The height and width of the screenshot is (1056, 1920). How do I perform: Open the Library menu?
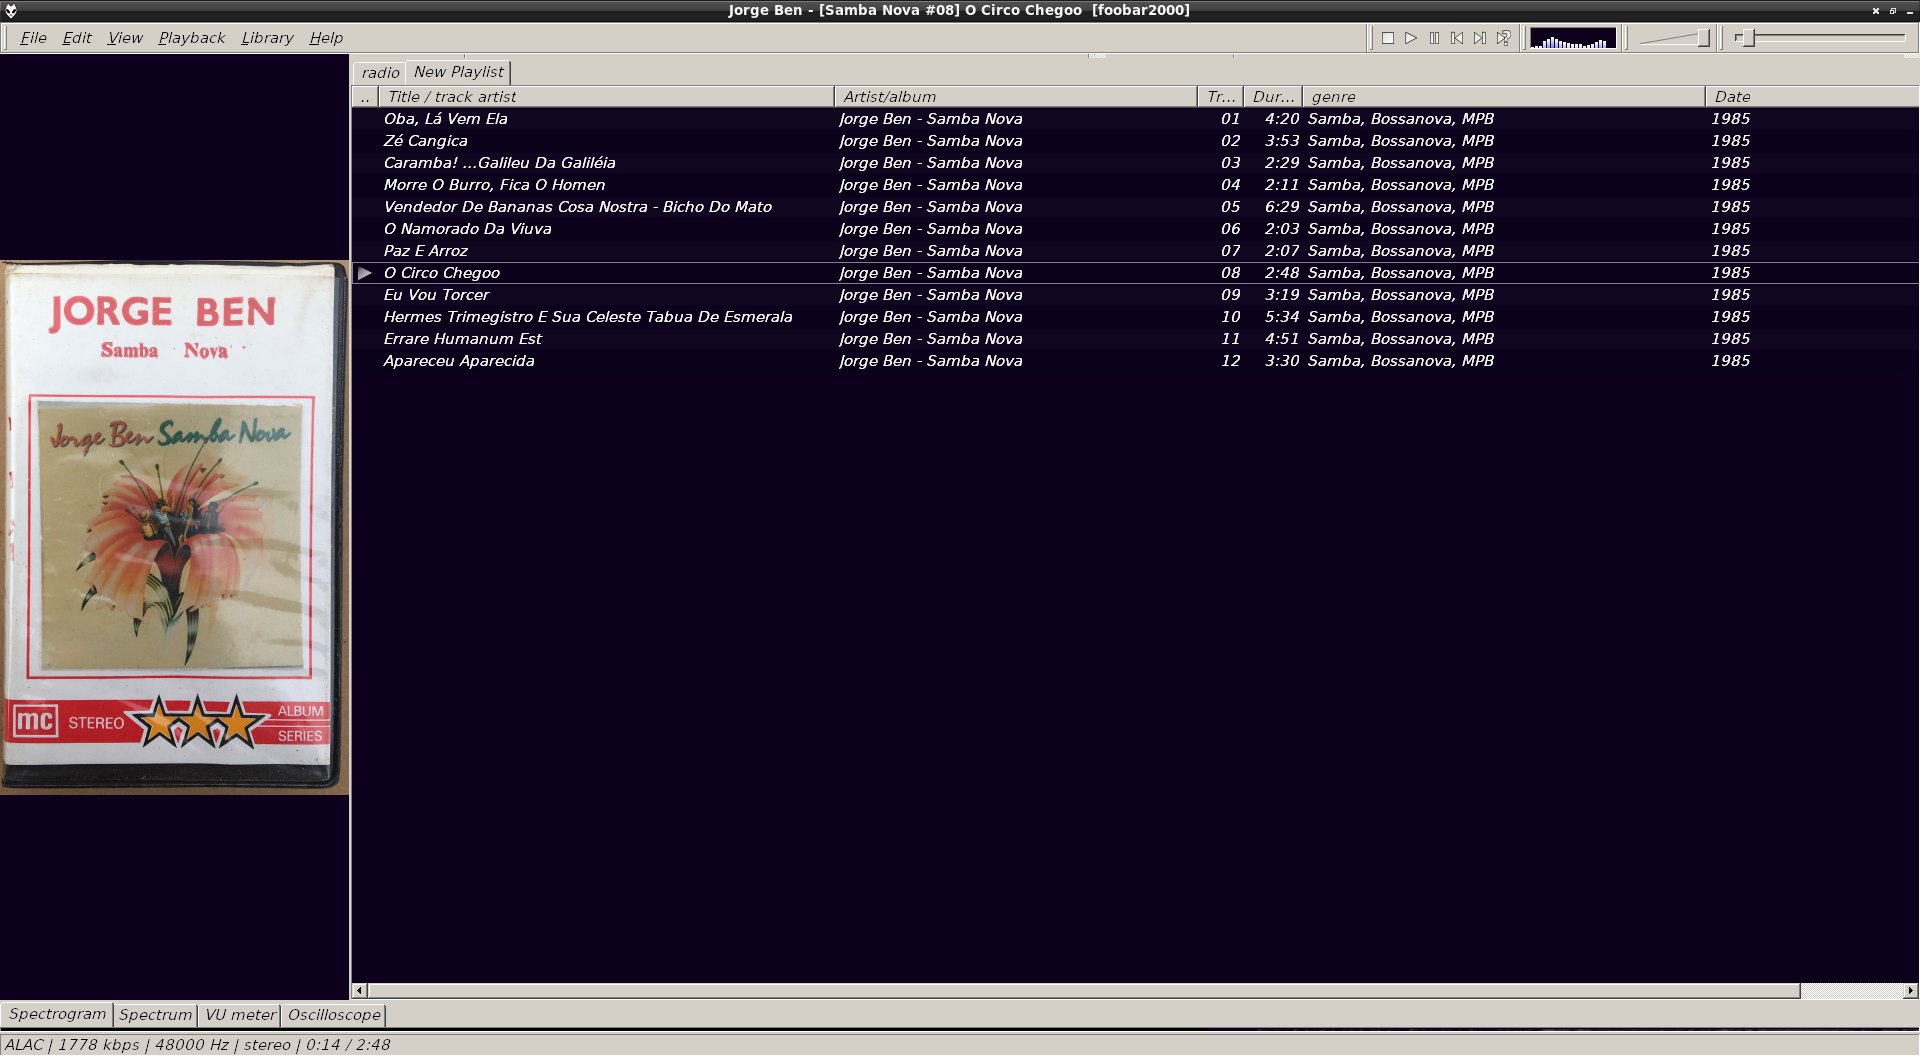pyautogui.click(x=267, y=38)
